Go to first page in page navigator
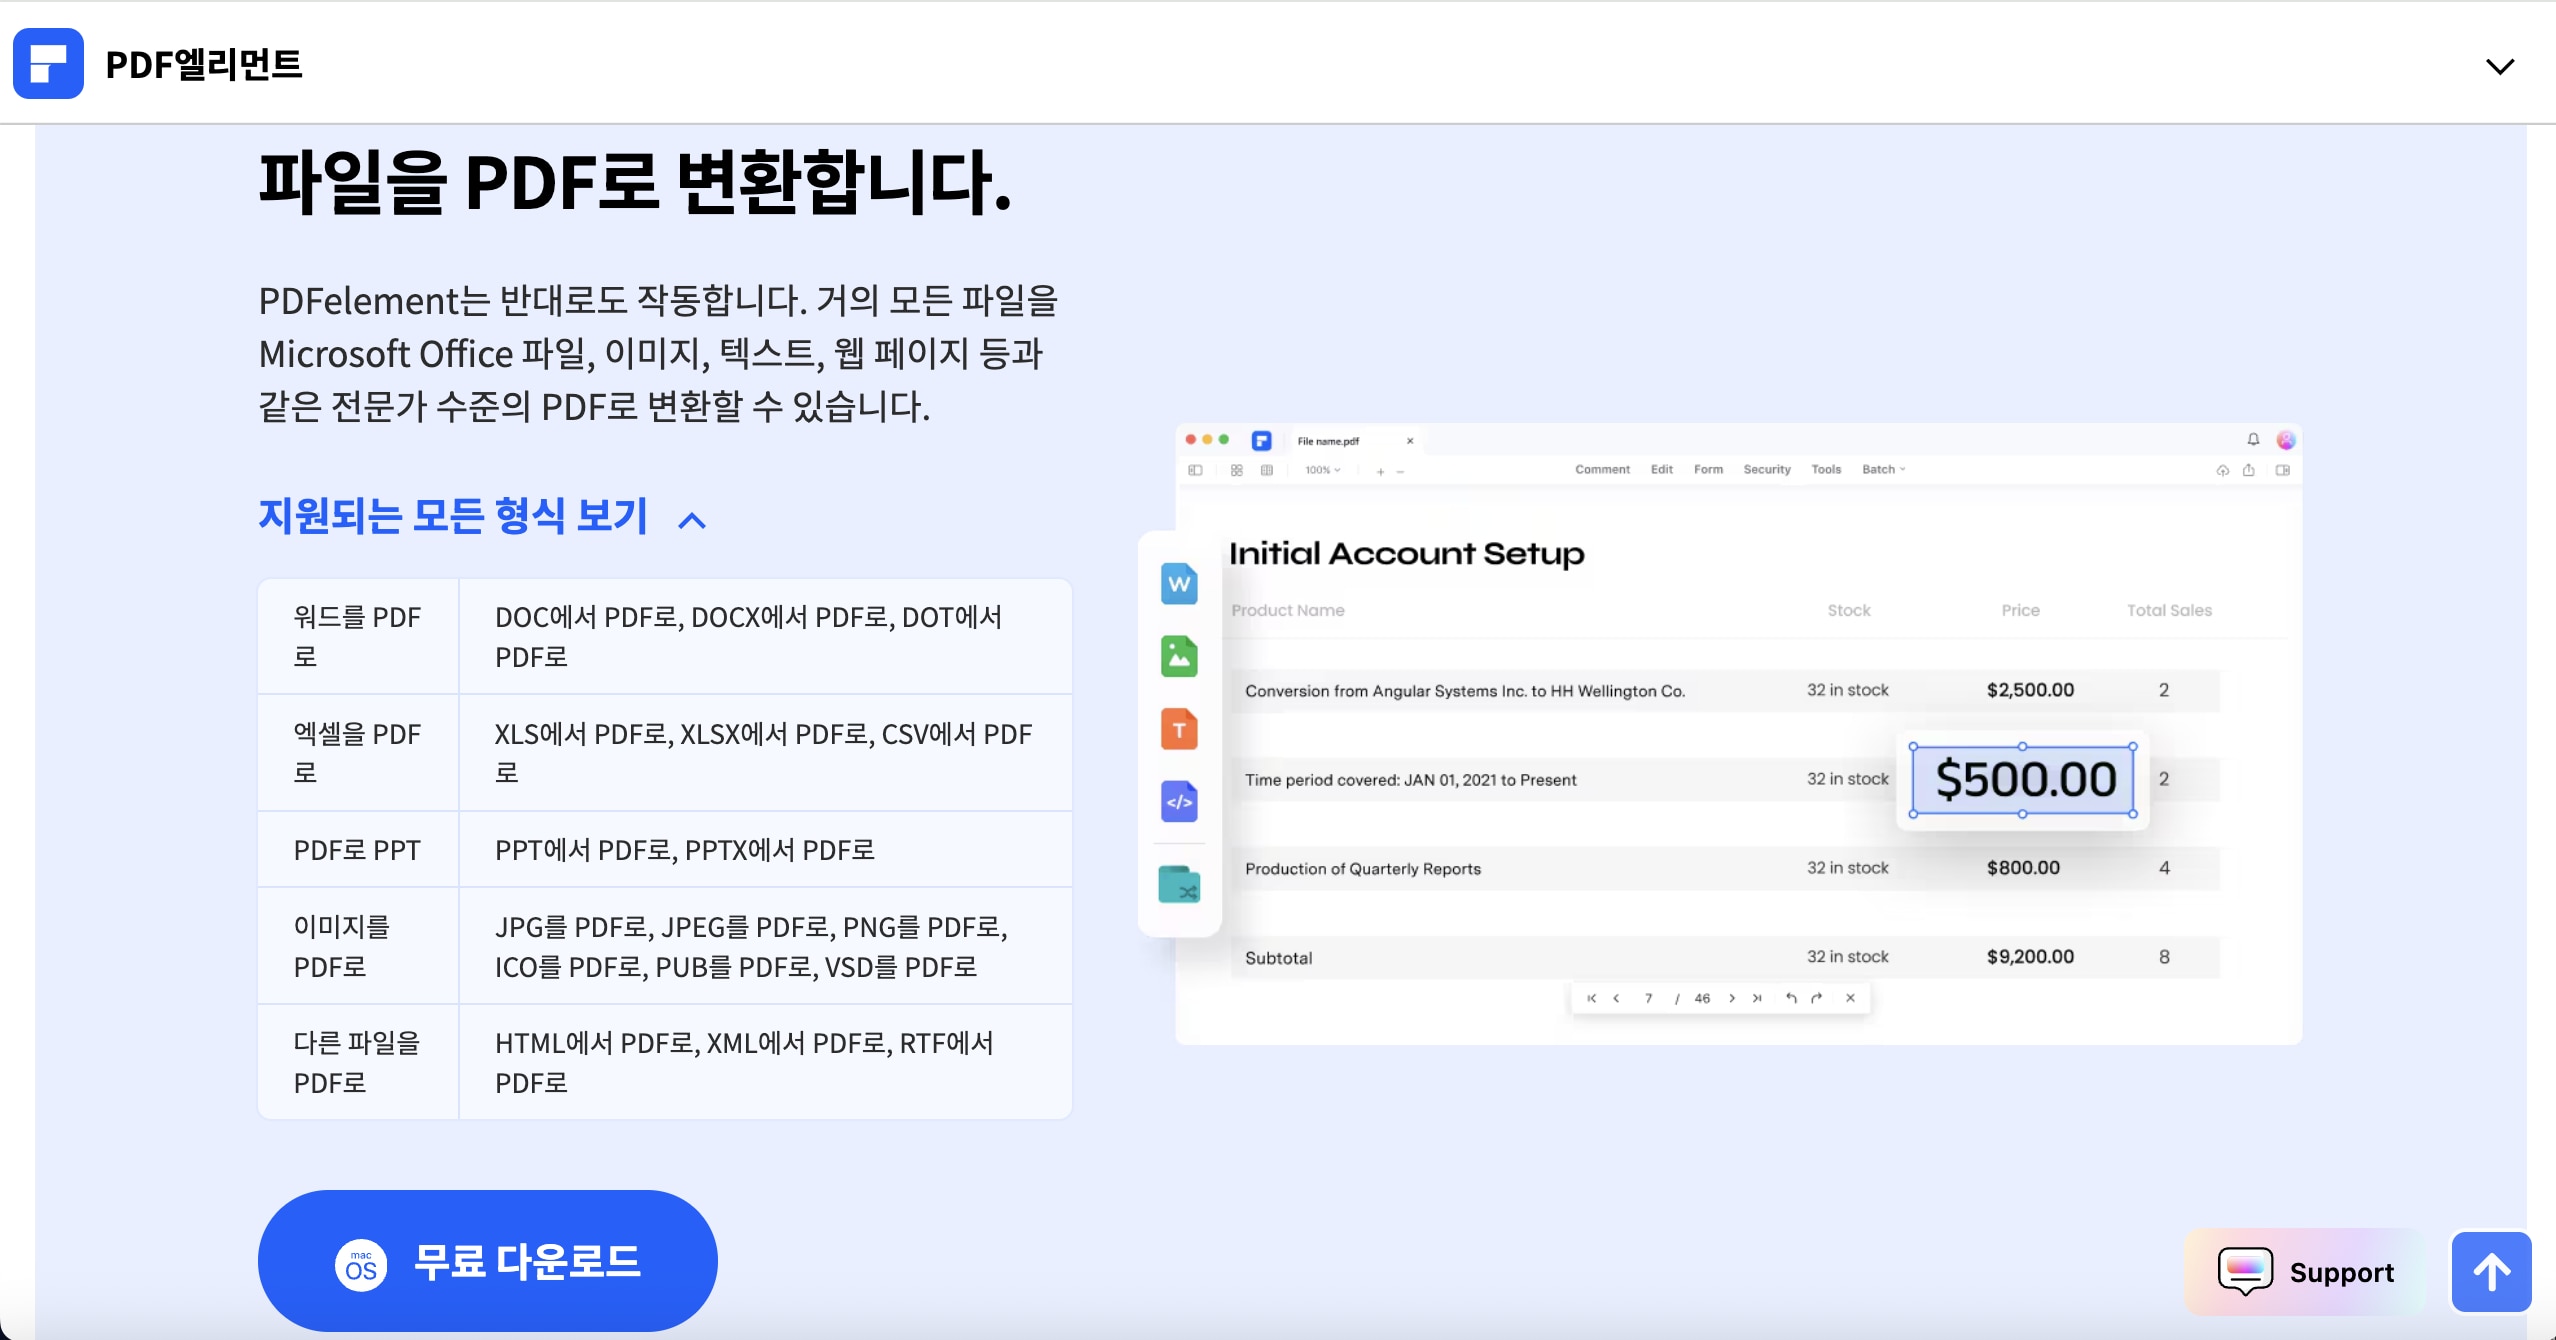The width and height of the screenshot is (2556, 1340). (1591, 998)
